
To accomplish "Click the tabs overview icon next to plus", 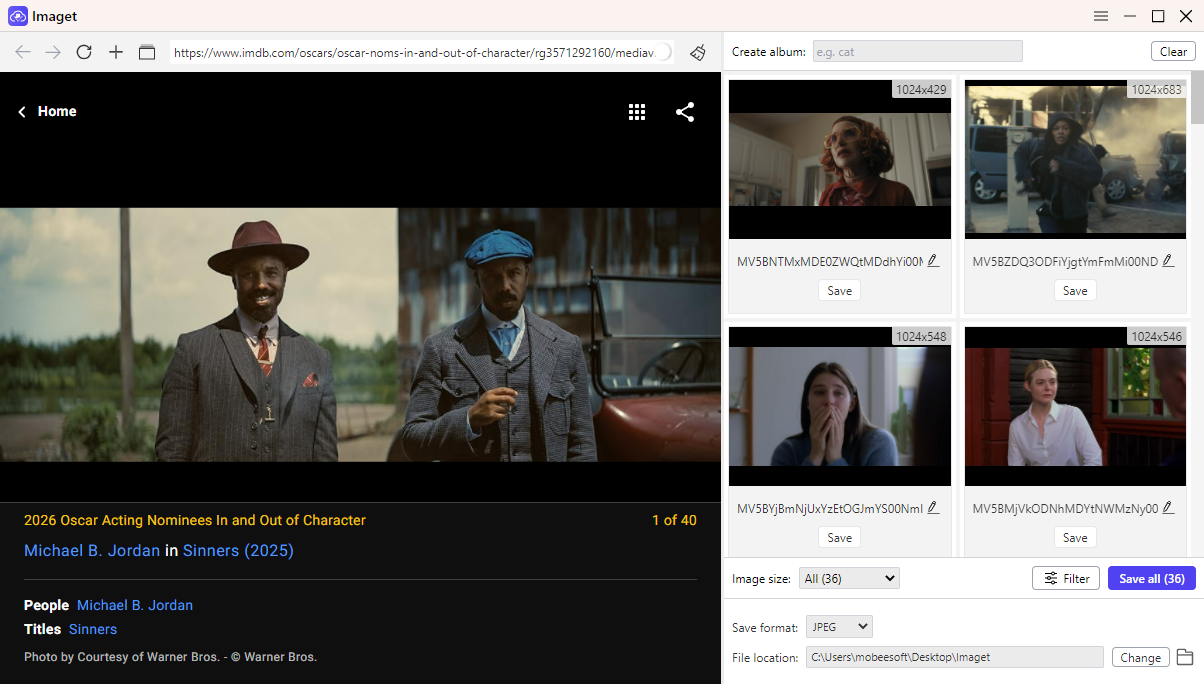I will (x=146, y=52).
